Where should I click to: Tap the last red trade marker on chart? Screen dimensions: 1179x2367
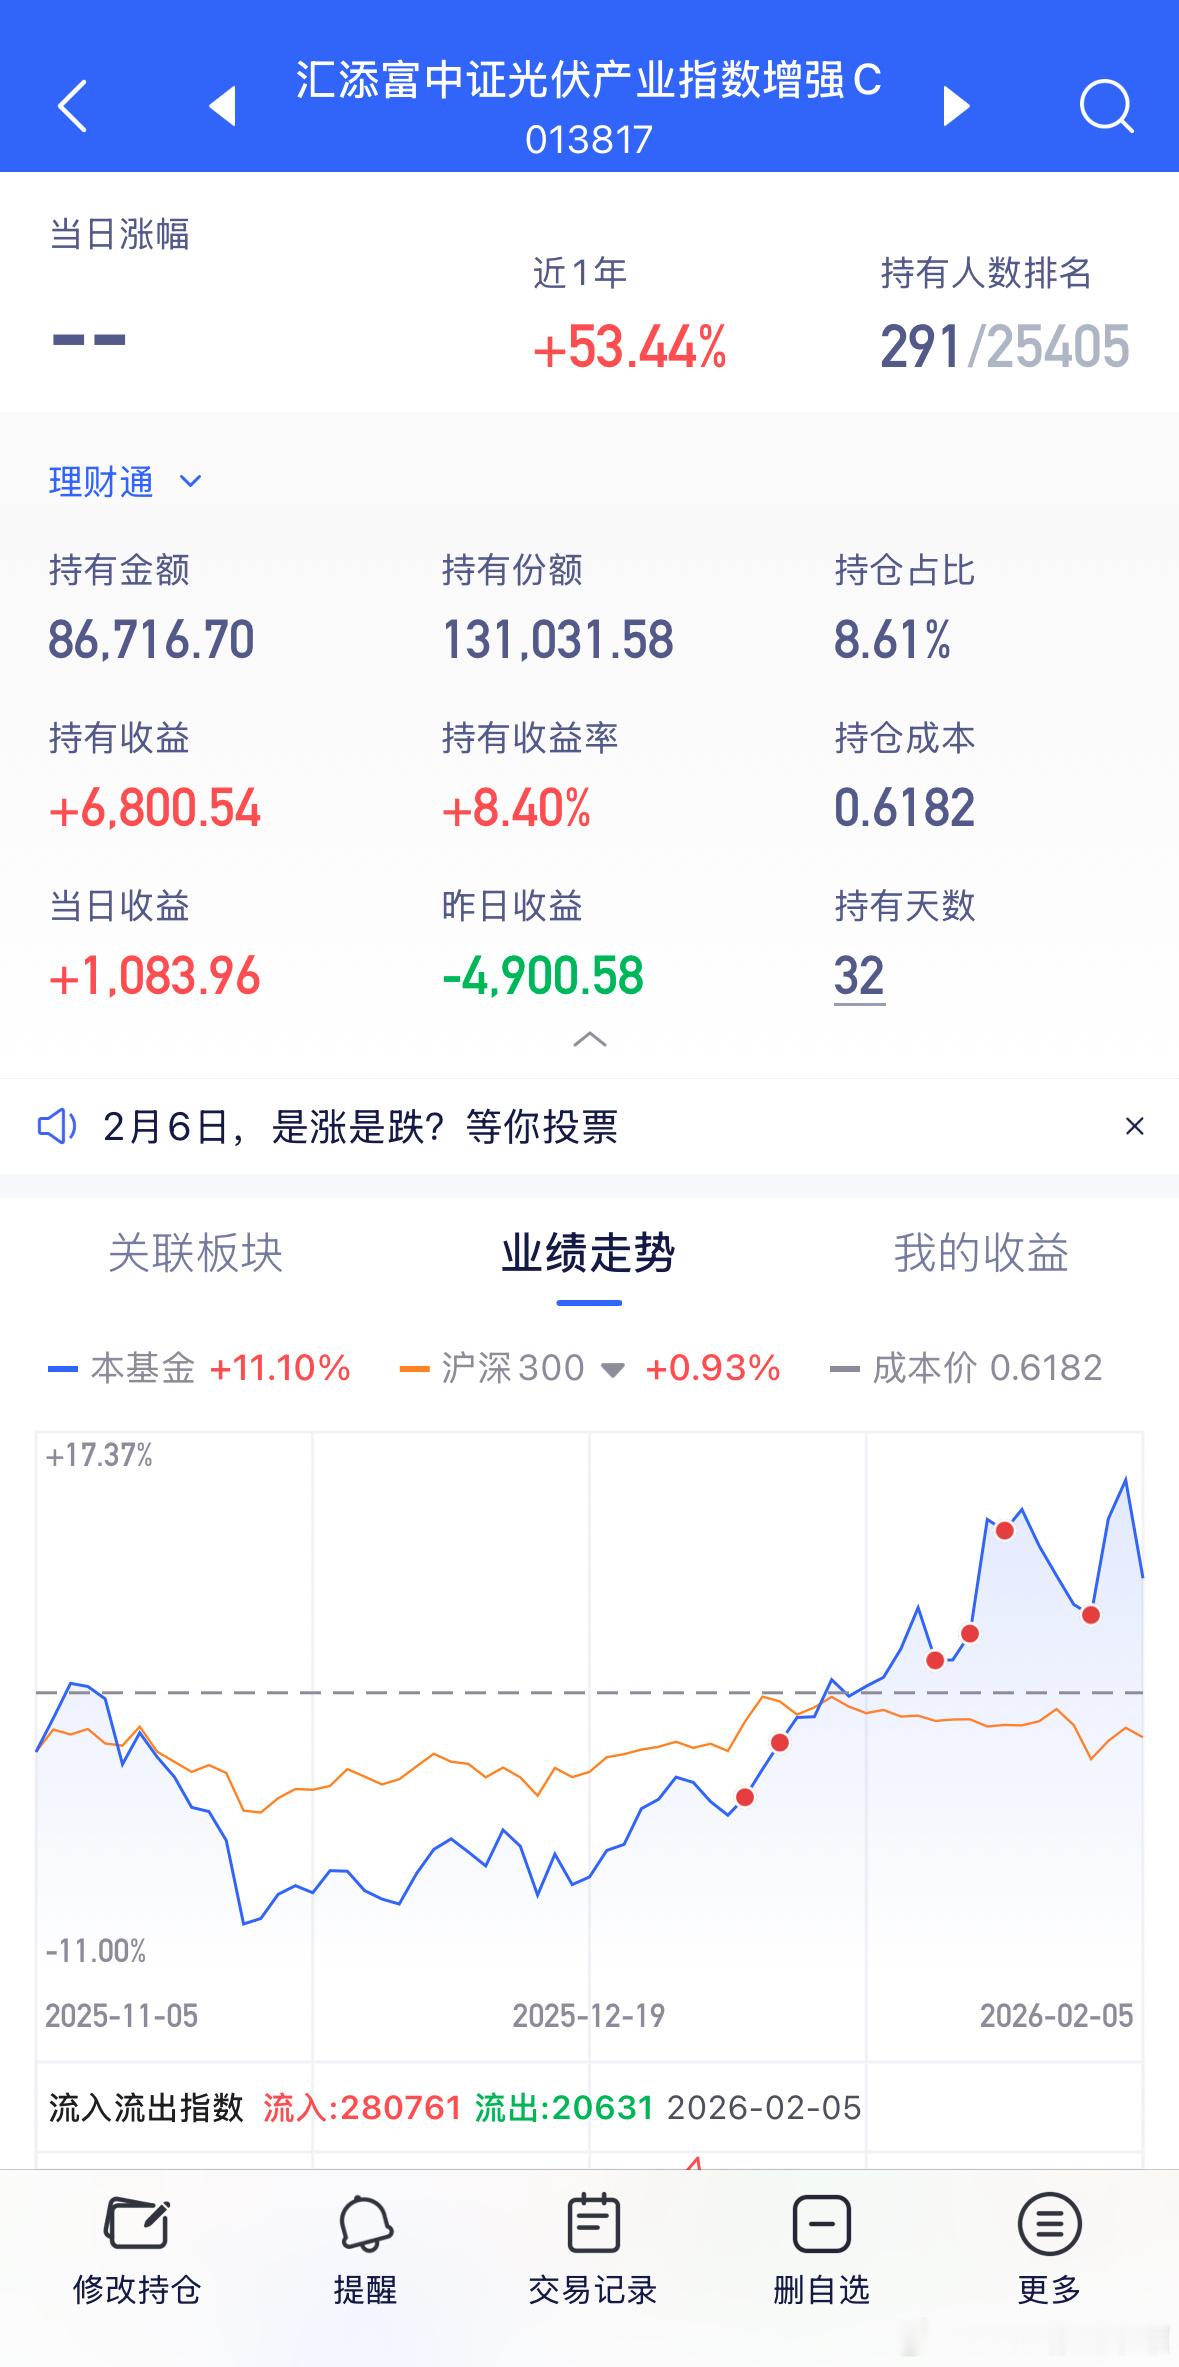[x=1091, y=1614]
